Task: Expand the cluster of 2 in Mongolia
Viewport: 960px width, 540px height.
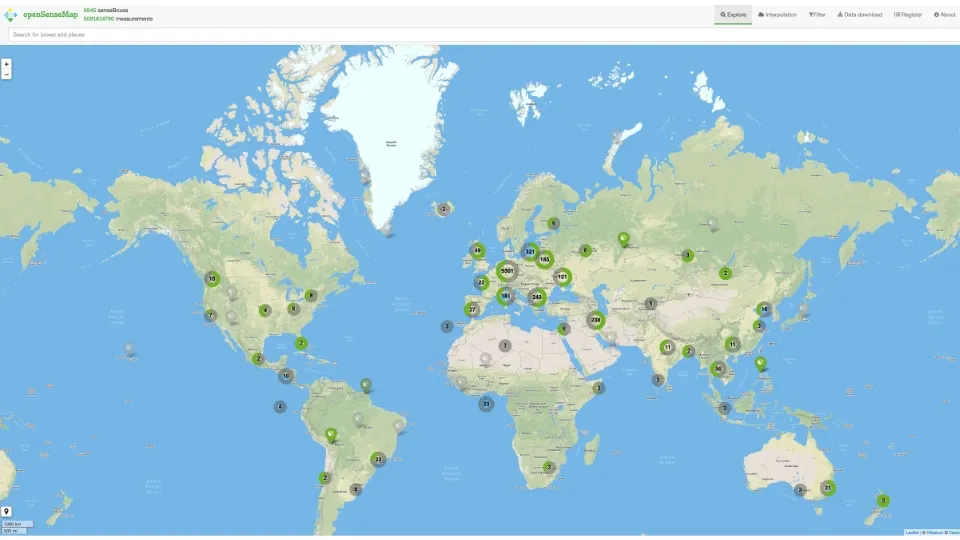Action: [x=726, y=273]
